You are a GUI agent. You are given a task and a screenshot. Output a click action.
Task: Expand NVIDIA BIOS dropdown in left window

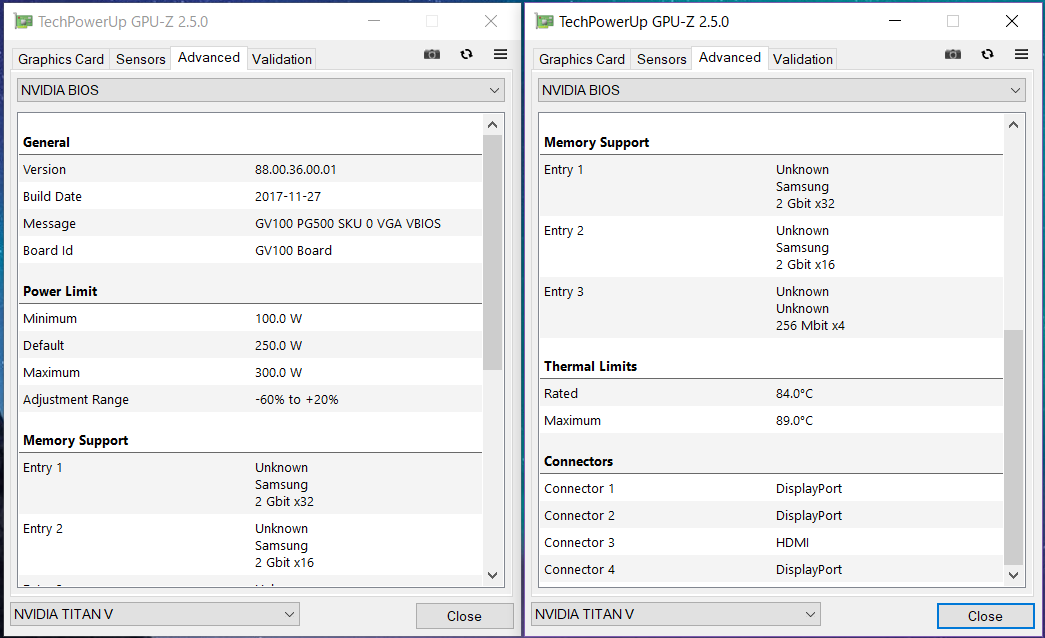pos(261,90)
